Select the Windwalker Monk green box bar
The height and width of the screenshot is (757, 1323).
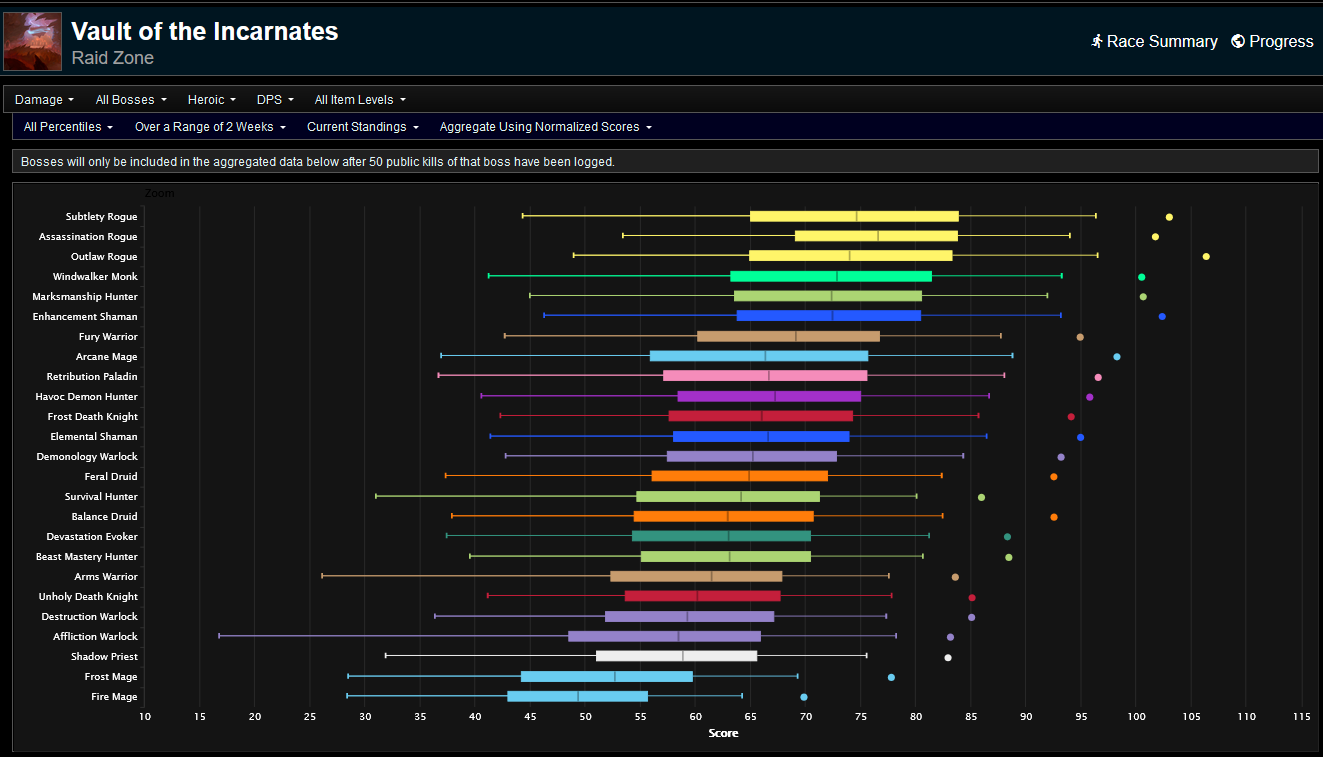click(x=830, y=277)
